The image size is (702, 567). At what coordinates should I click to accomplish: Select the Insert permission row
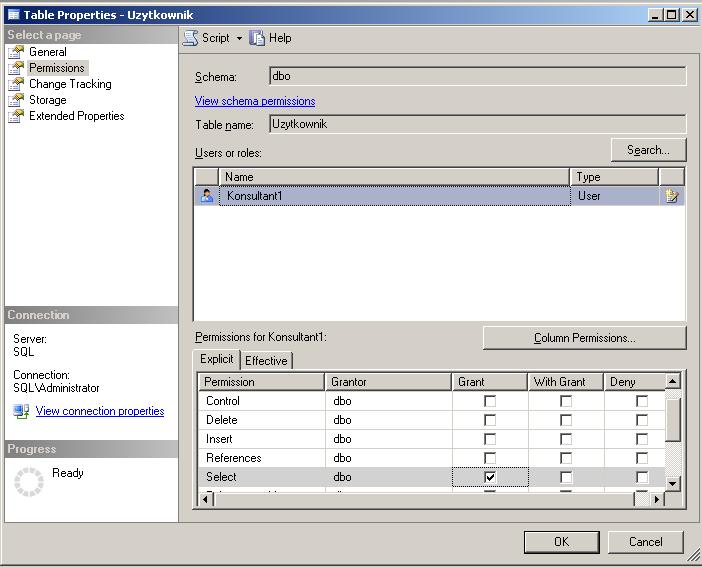pyautogui.click(x=432, y=439)
